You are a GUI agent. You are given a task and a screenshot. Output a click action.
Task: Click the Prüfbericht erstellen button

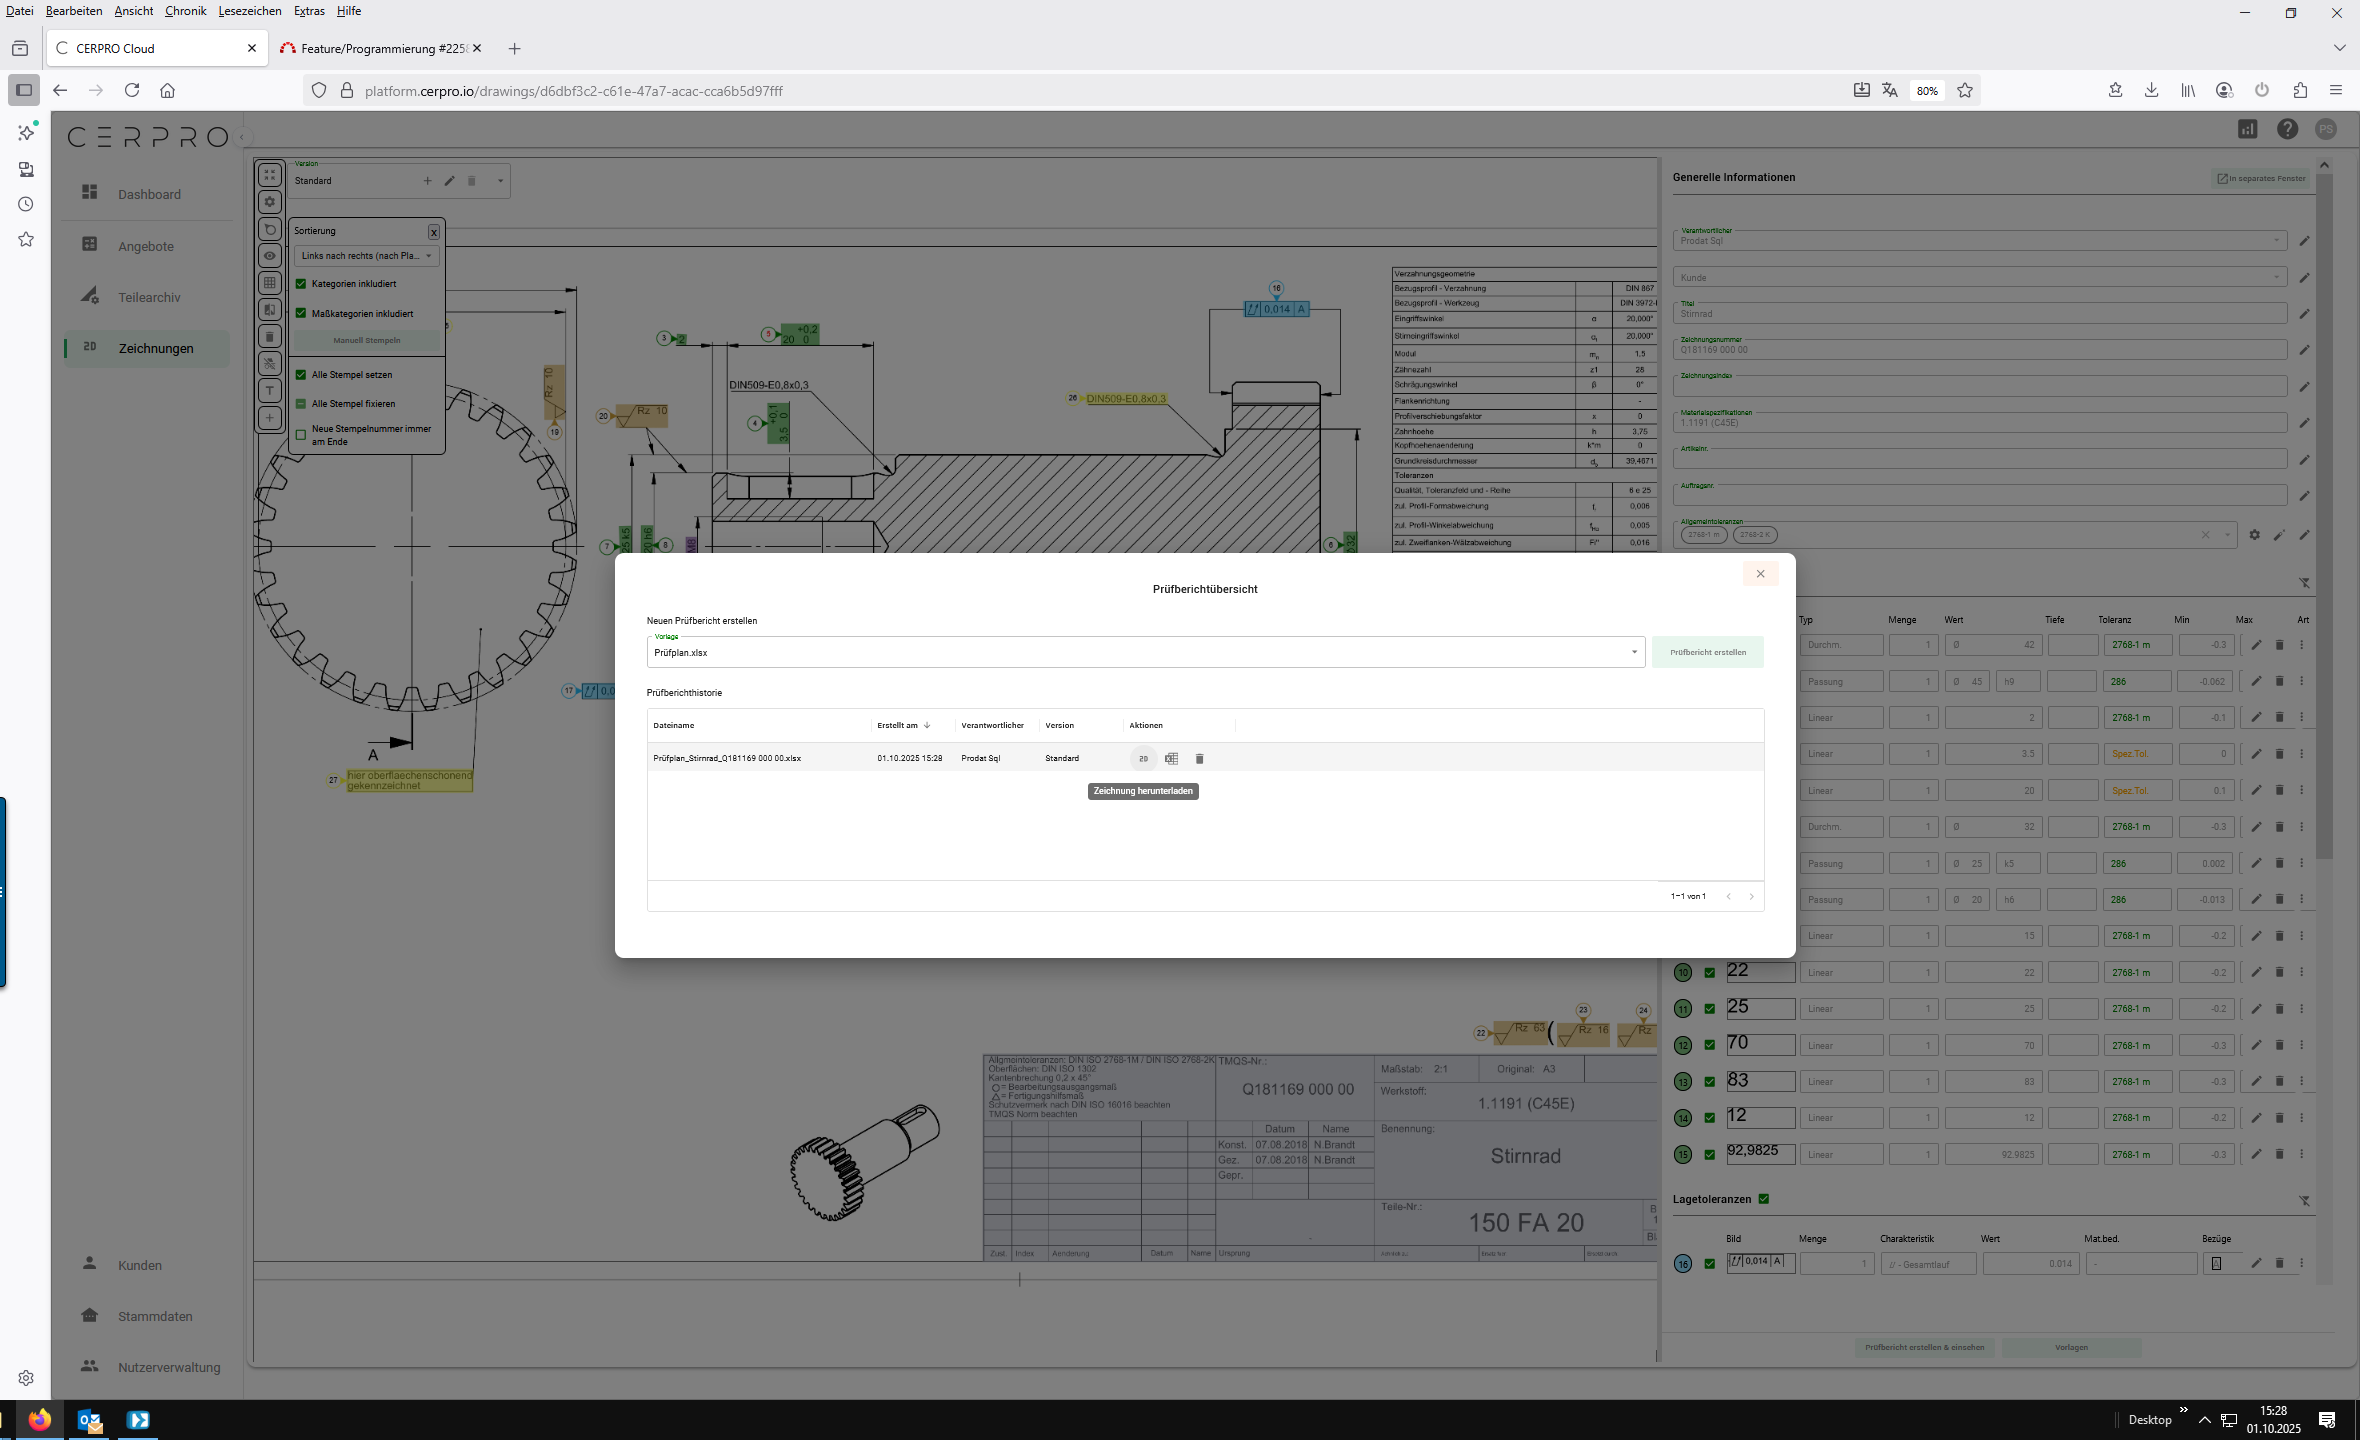tap(1707, 652)
